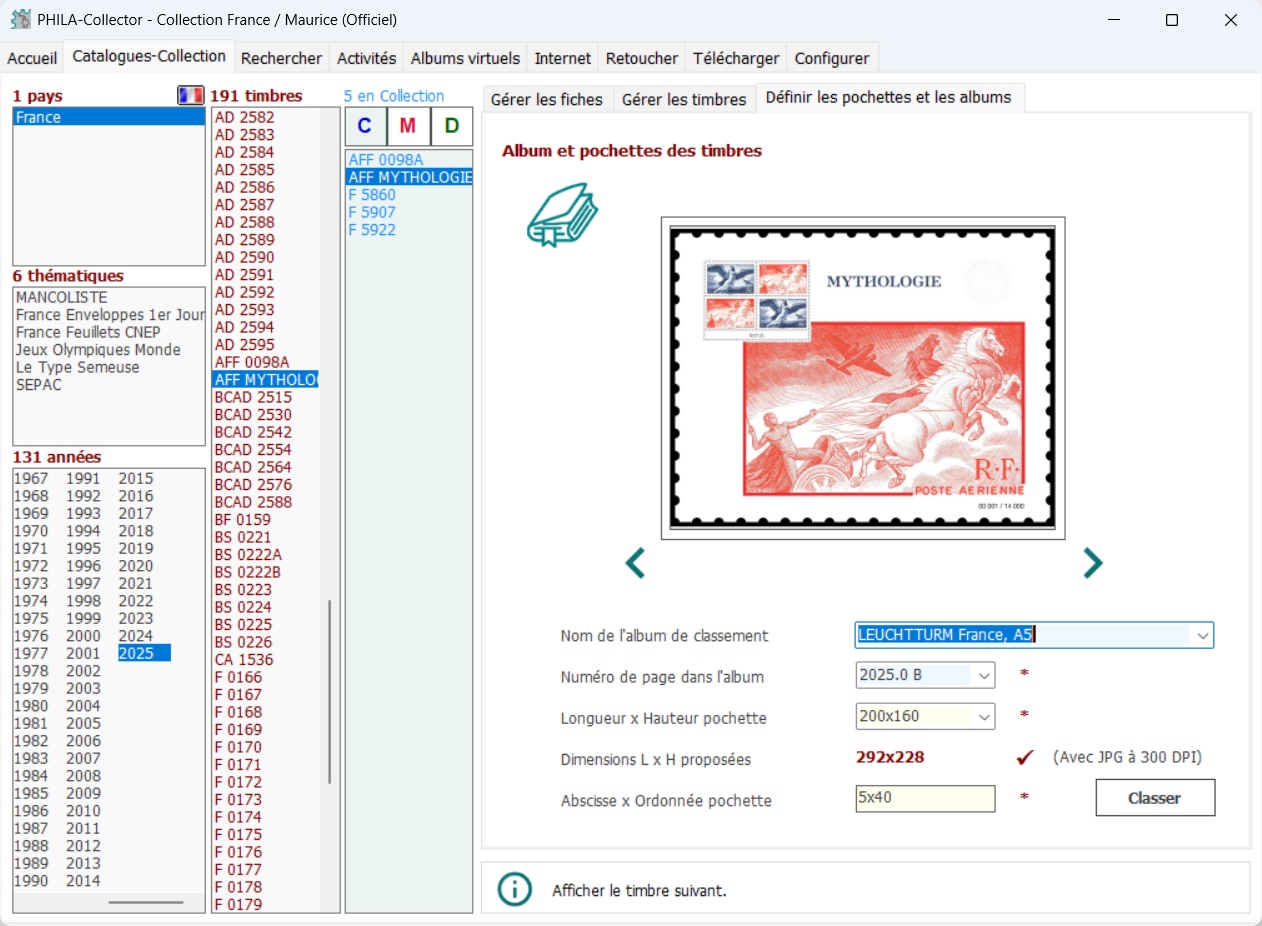The height and width of the screenshot is (926, 1262).
Task: Toggle the red M filter button
Action: [408, 126]
